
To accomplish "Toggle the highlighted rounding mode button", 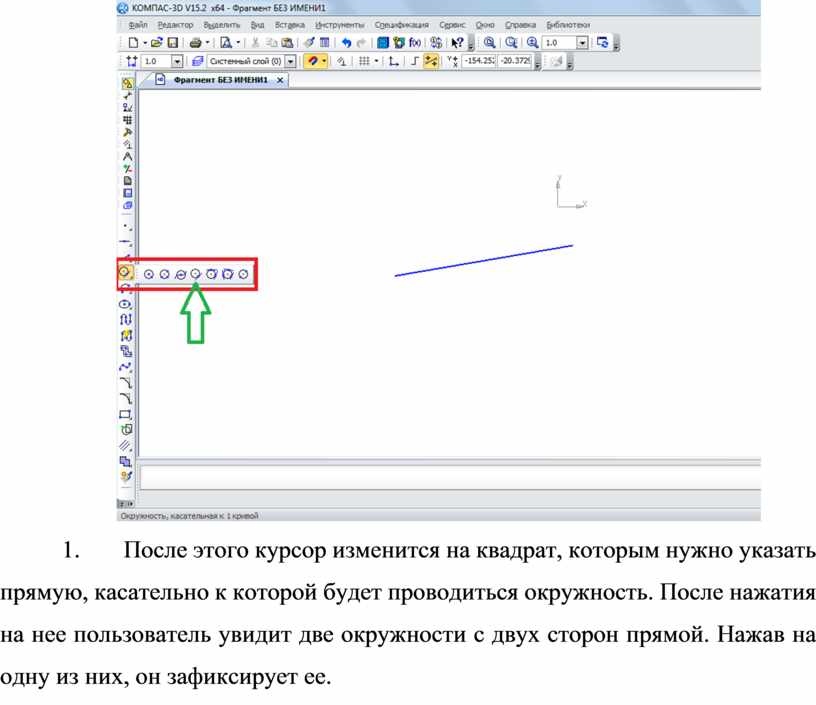I will coord(431,62).
